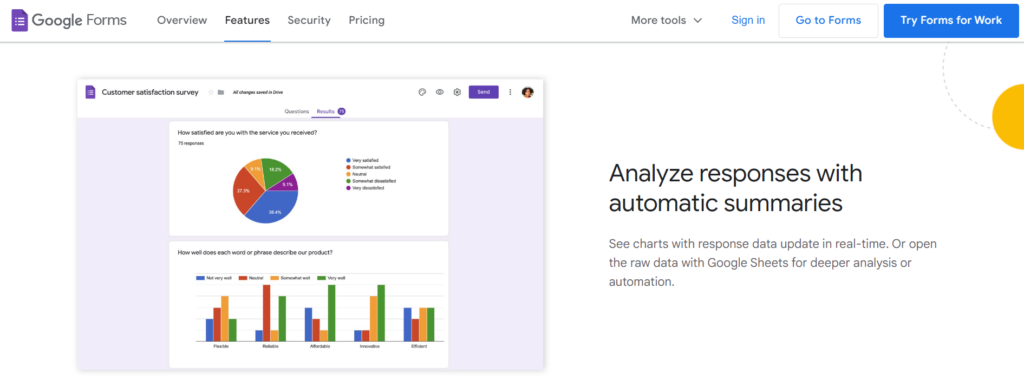Star the Customer satisfaction survey form
The width and height of the screenshot is (1024, 380).
click(x=210, y=92)
